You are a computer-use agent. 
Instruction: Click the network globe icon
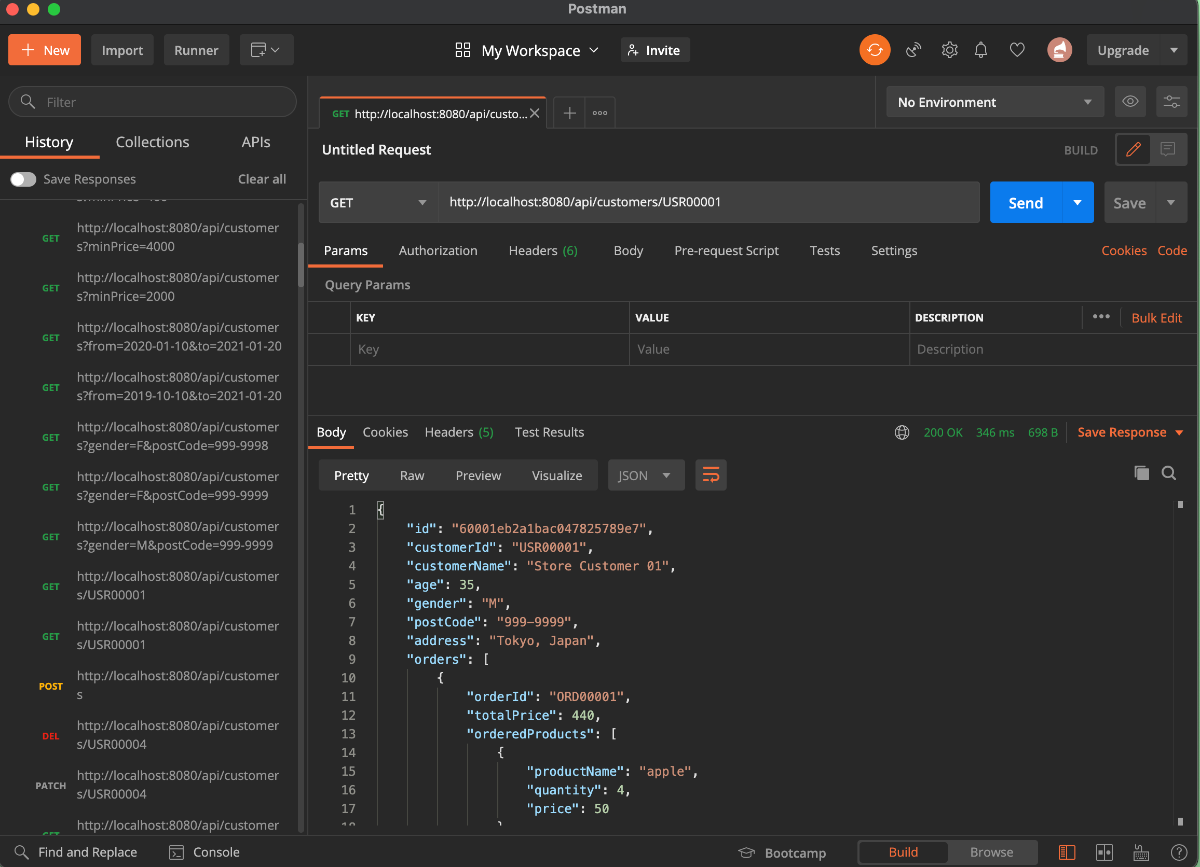pos(902,433)
